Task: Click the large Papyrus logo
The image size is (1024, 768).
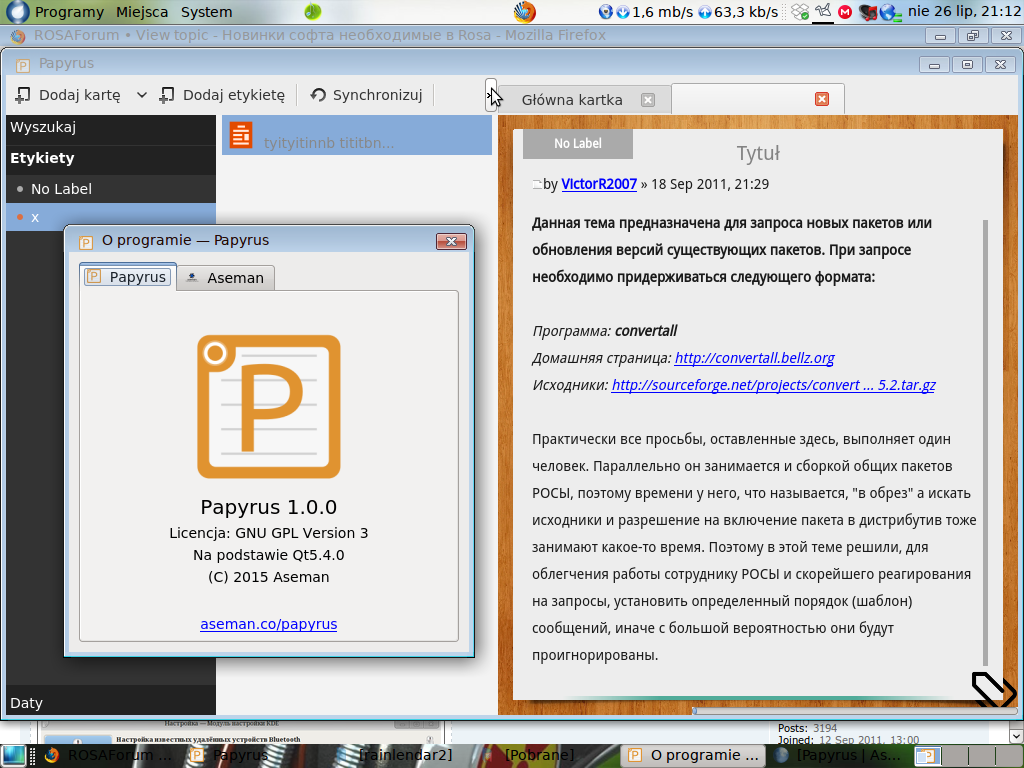Action: click(268, 407)
